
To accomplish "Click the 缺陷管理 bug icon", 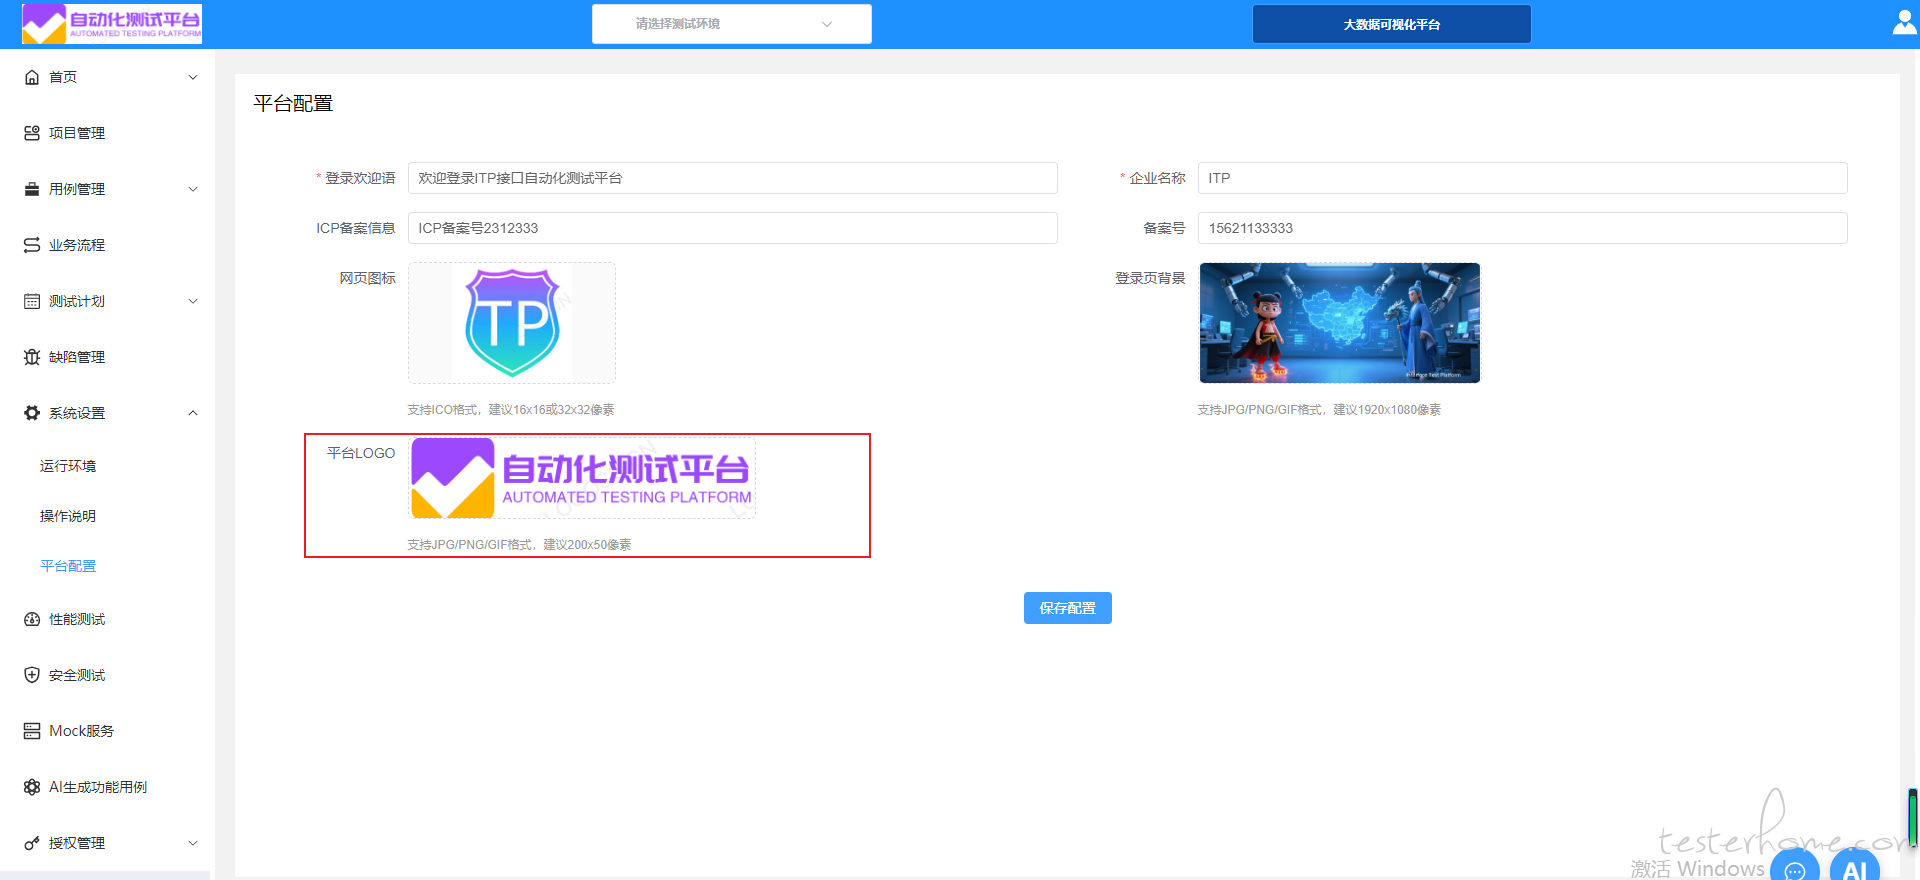I will 32,357.
